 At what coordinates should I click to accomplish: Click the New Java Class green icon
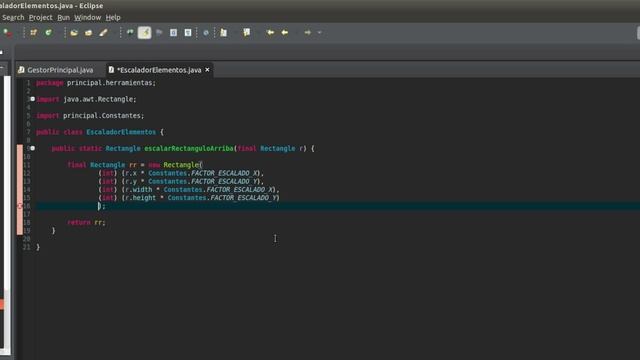[49, 33]
